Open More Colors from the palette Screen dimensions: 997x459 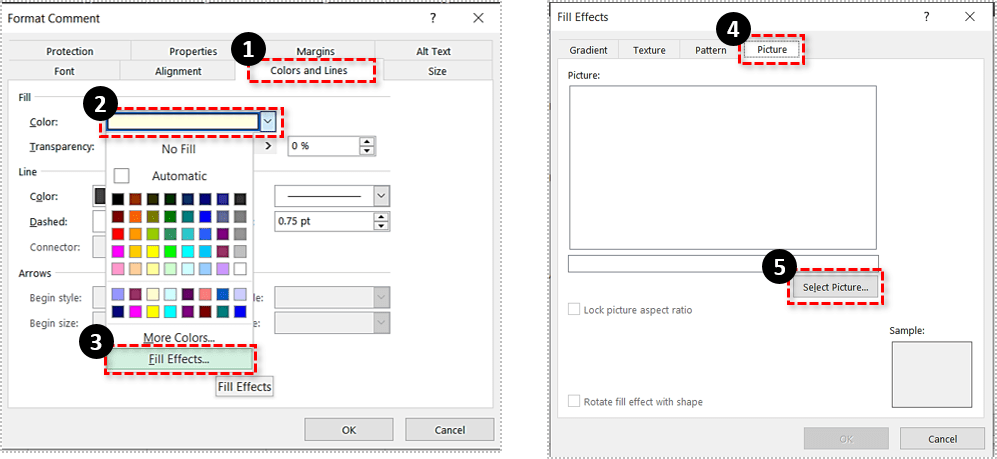179,338
